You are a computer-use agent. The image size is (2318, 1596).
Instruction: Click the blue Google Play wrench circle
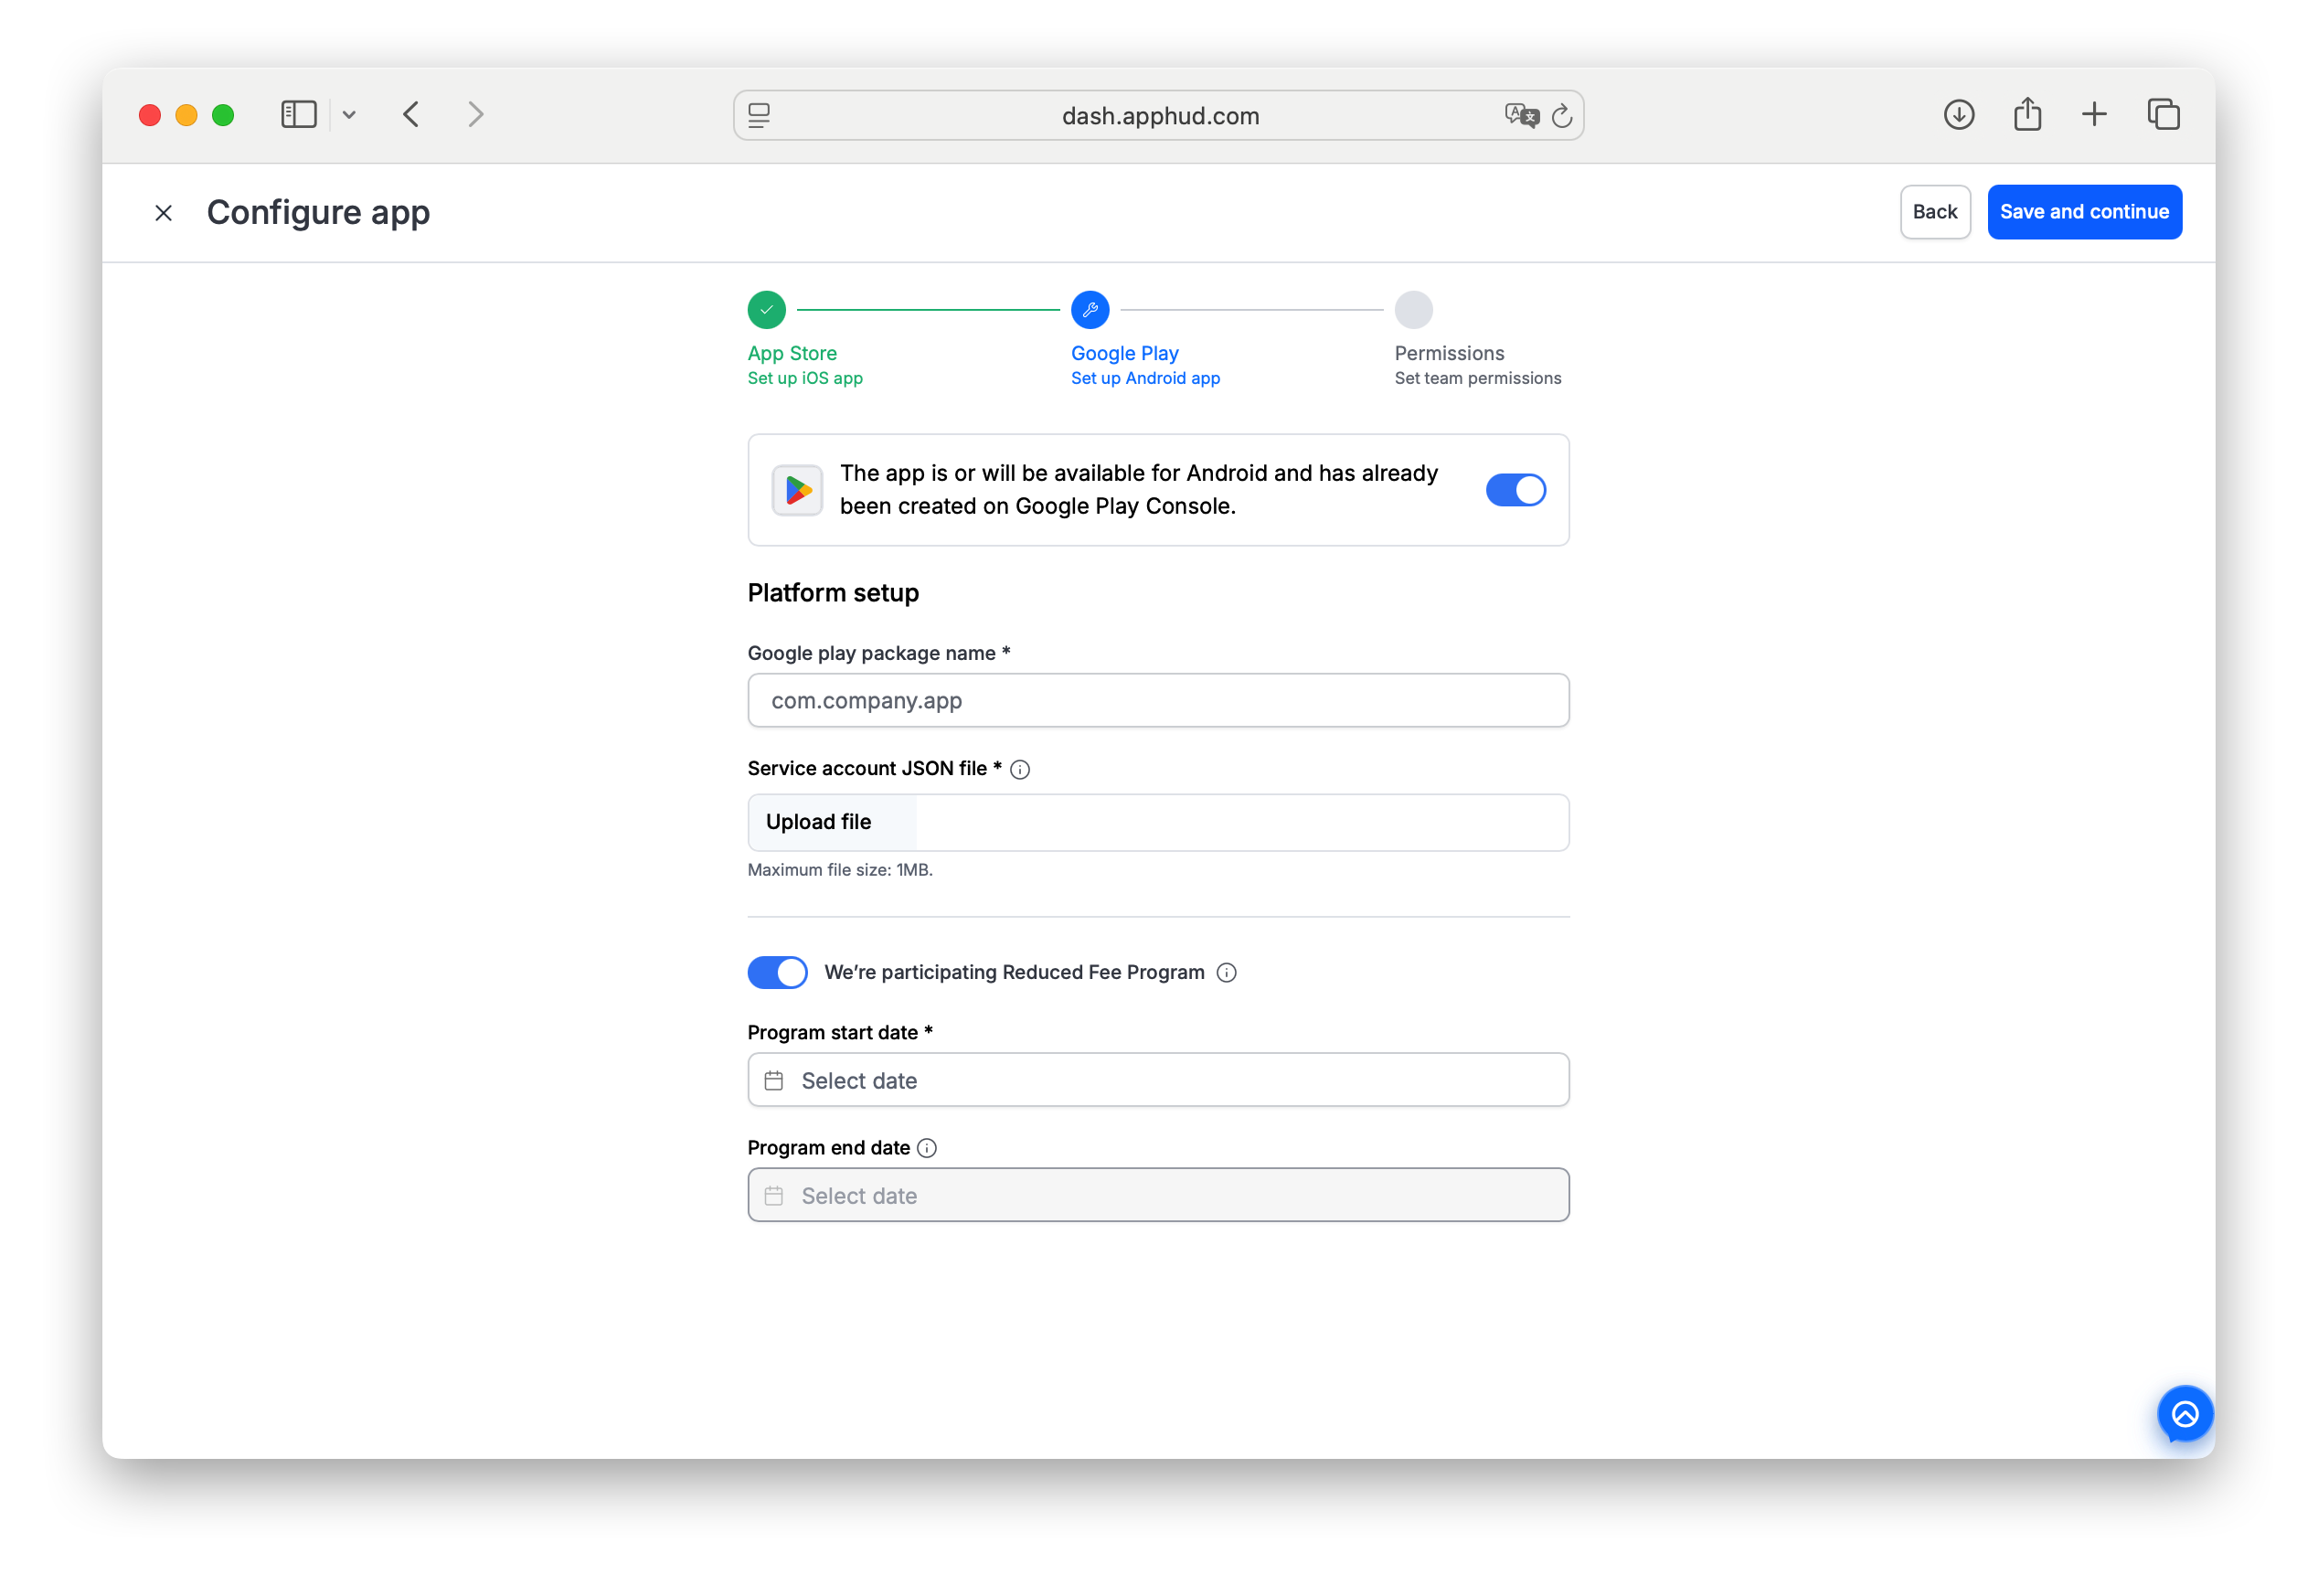(1090, 310)
